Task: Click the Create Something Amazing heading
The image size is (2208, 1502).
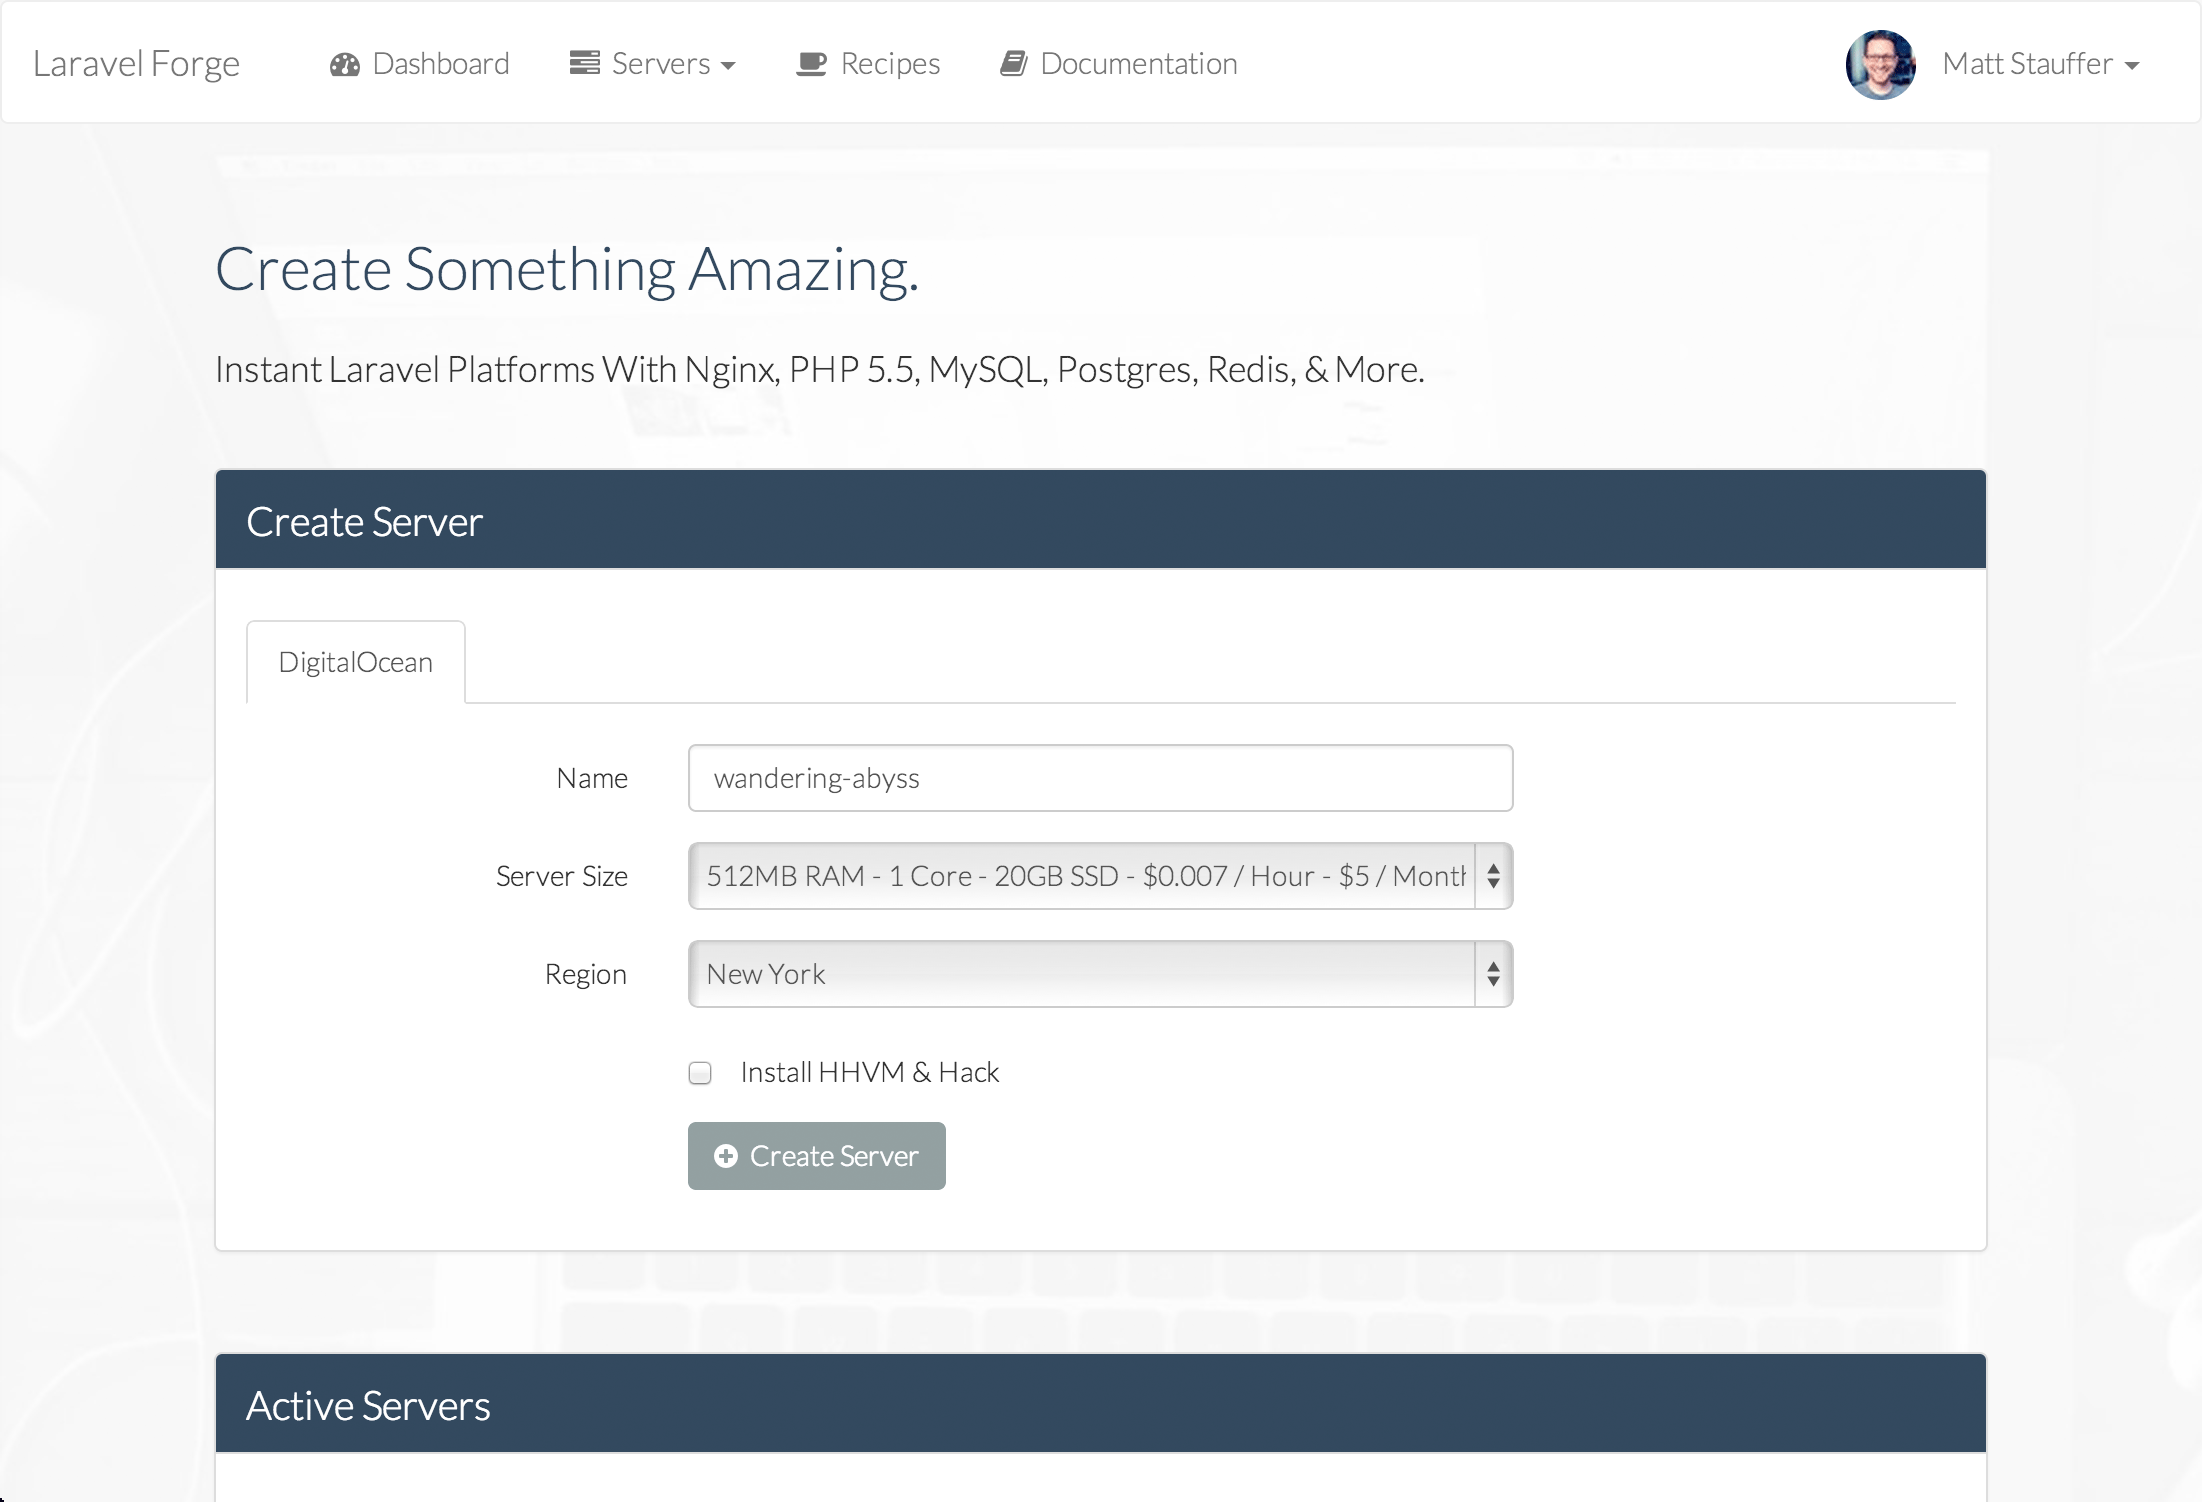Action: 567,269
